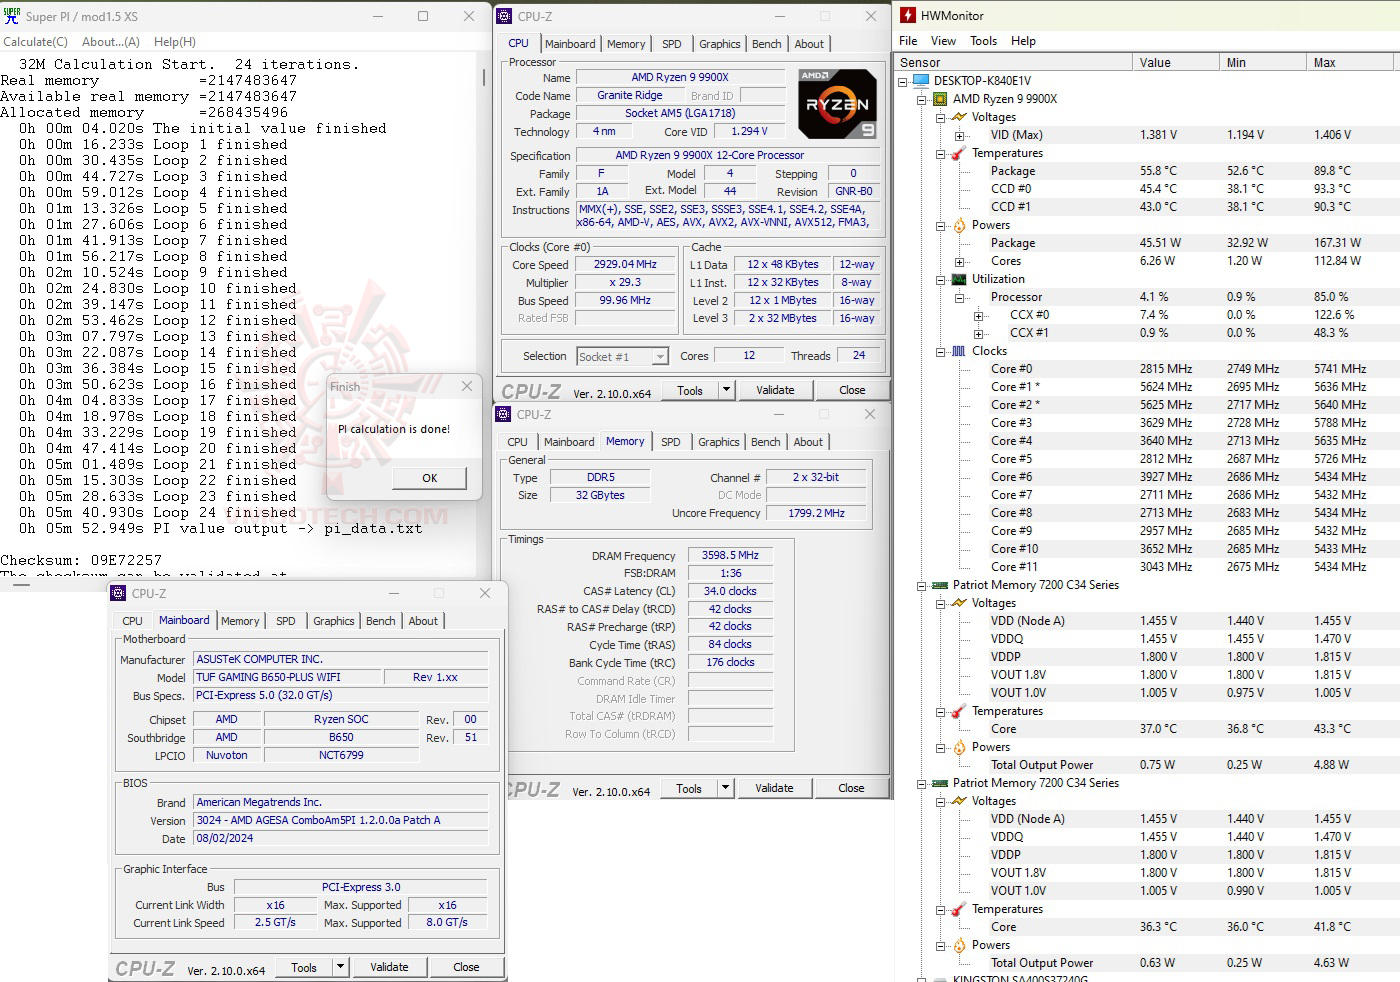Click the HWMonitor flame icon in the title bar
The image size is (1400, 982).
(908, 15)
